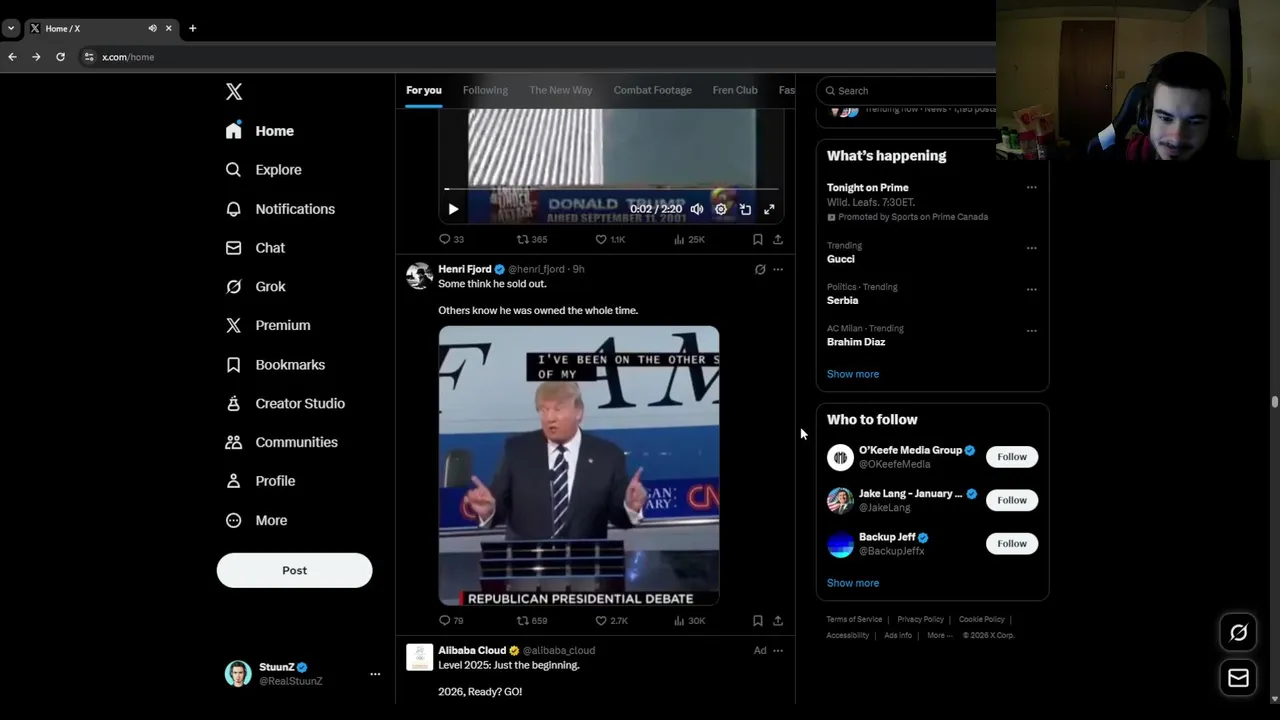Open Premium in left navigation
The image size is (1280, 720).
[268, 326]
